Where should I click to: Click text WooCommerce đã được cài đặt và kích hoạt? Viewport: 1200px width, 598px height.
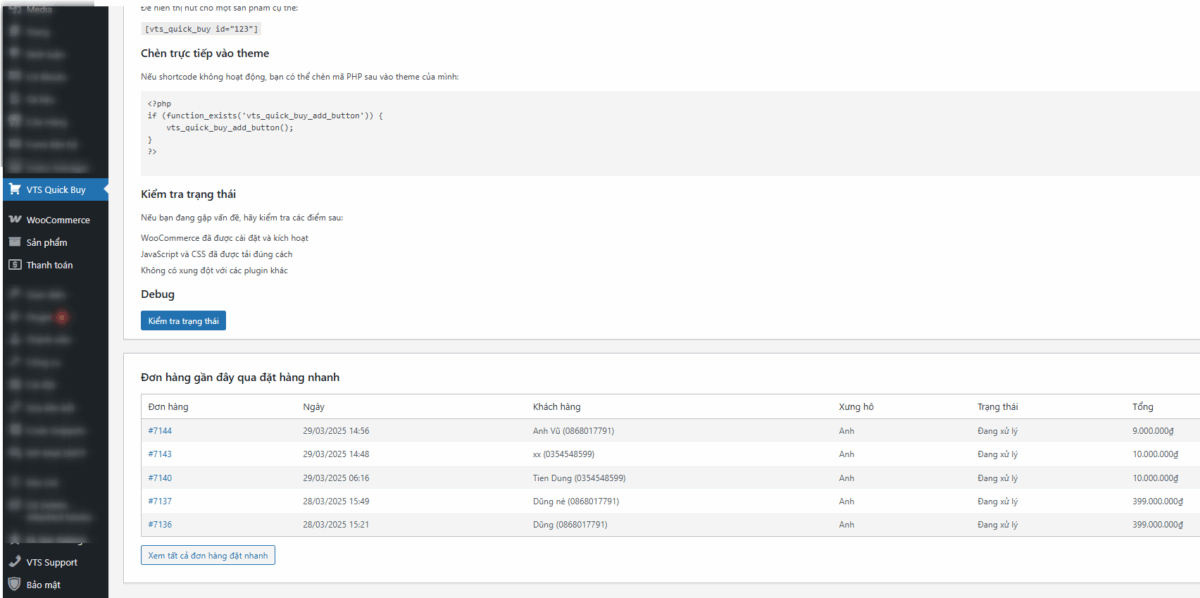(x=224, y=238)
